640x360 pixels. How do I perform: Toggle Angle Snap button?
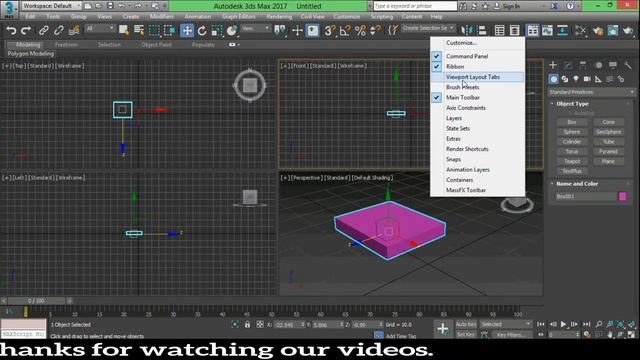pos(345,30)
